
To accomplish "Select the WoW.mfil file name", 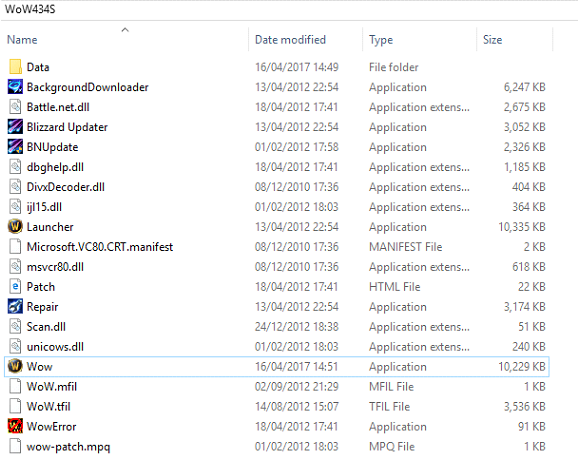I will tap(52, 386).
